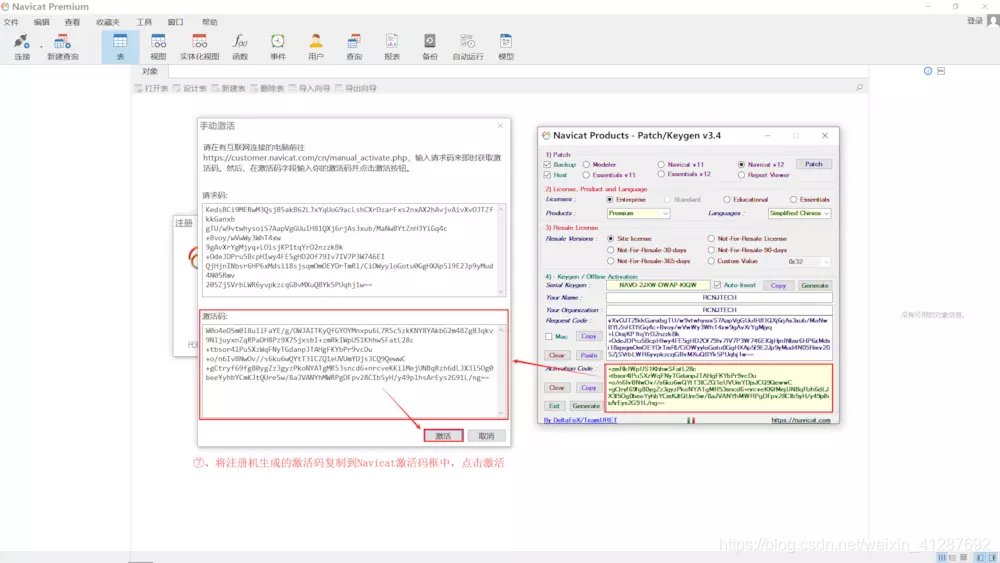Open the 0x32 custom value dropdown
The width and height of the screenshot is (1000, 563).
coord(808,261)
